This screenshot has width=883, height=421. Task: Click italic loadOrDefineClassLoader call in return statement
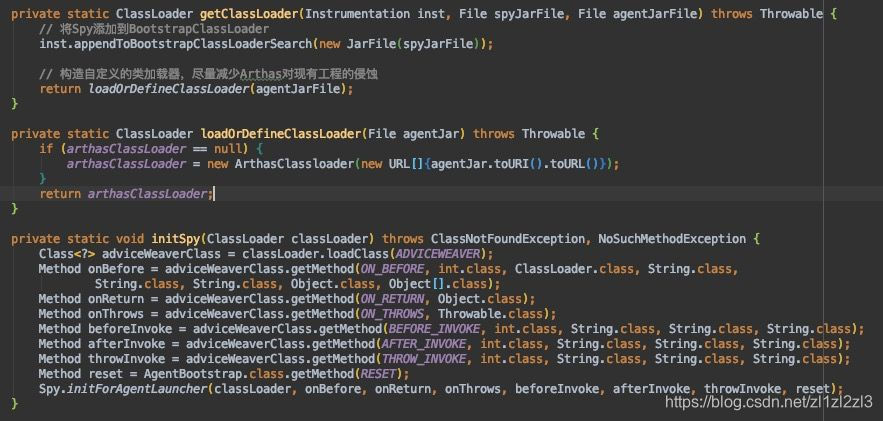[x=168, y=88]
